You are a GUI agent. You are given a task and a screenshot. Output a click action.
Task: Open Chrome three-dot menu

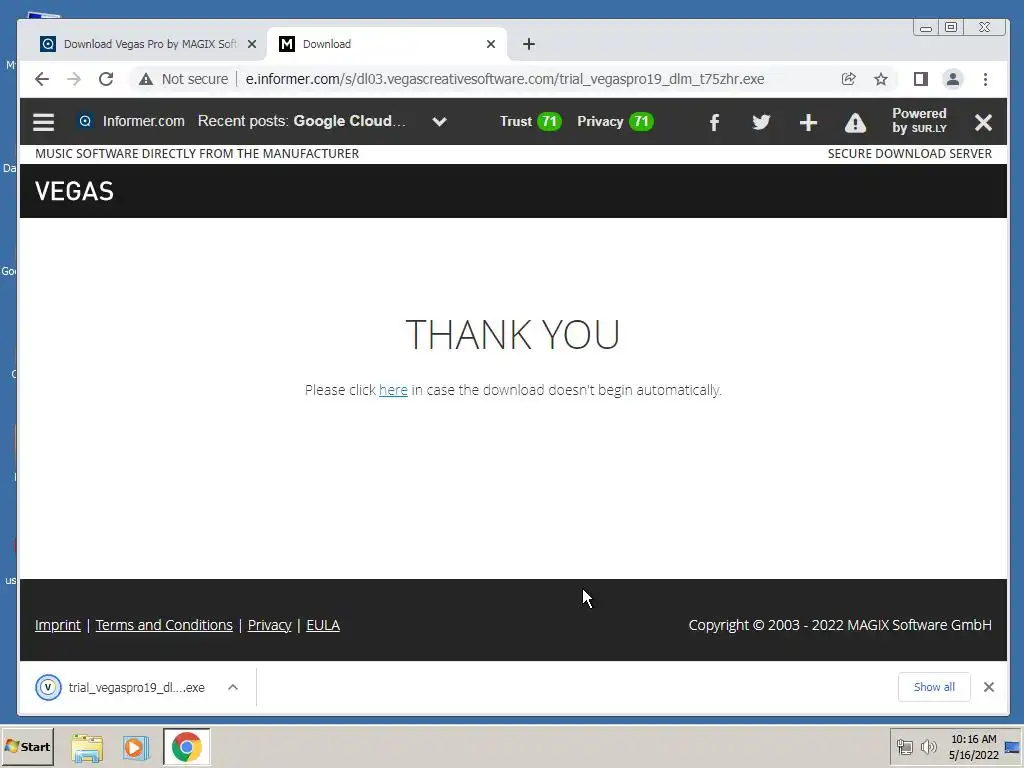(985, 79)
